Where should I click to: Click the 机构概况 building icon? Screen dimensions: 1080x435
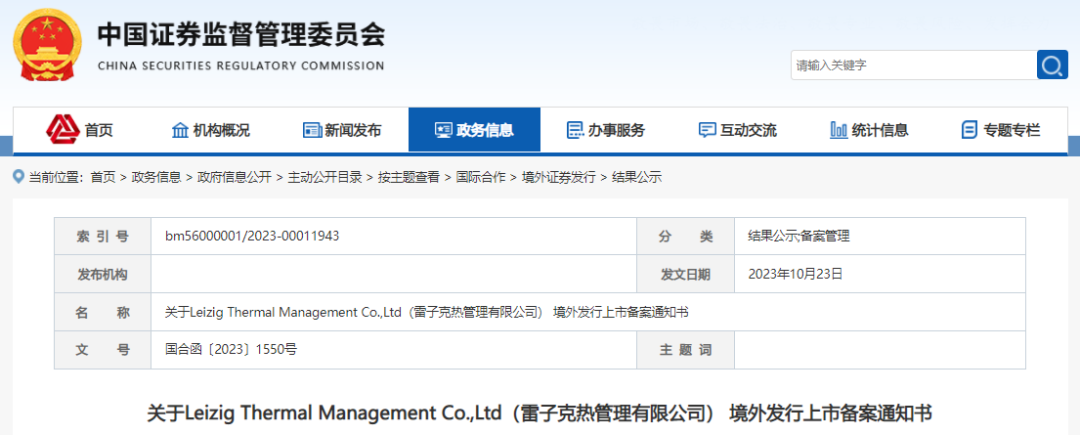tap(180, 129)
